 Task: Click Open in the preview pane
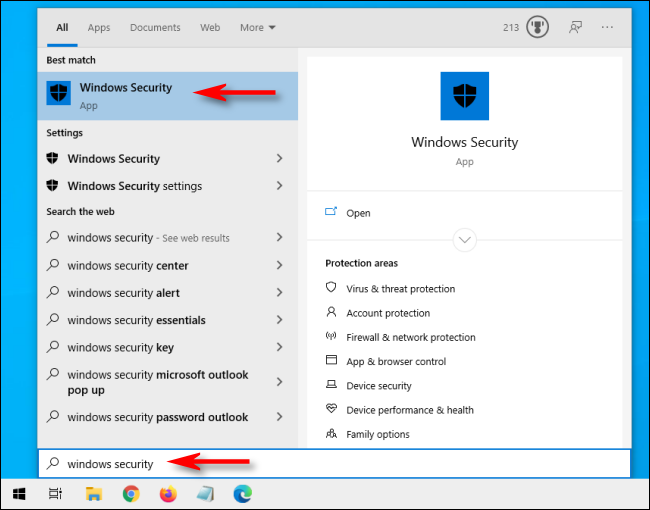click(x=358, y=213)
